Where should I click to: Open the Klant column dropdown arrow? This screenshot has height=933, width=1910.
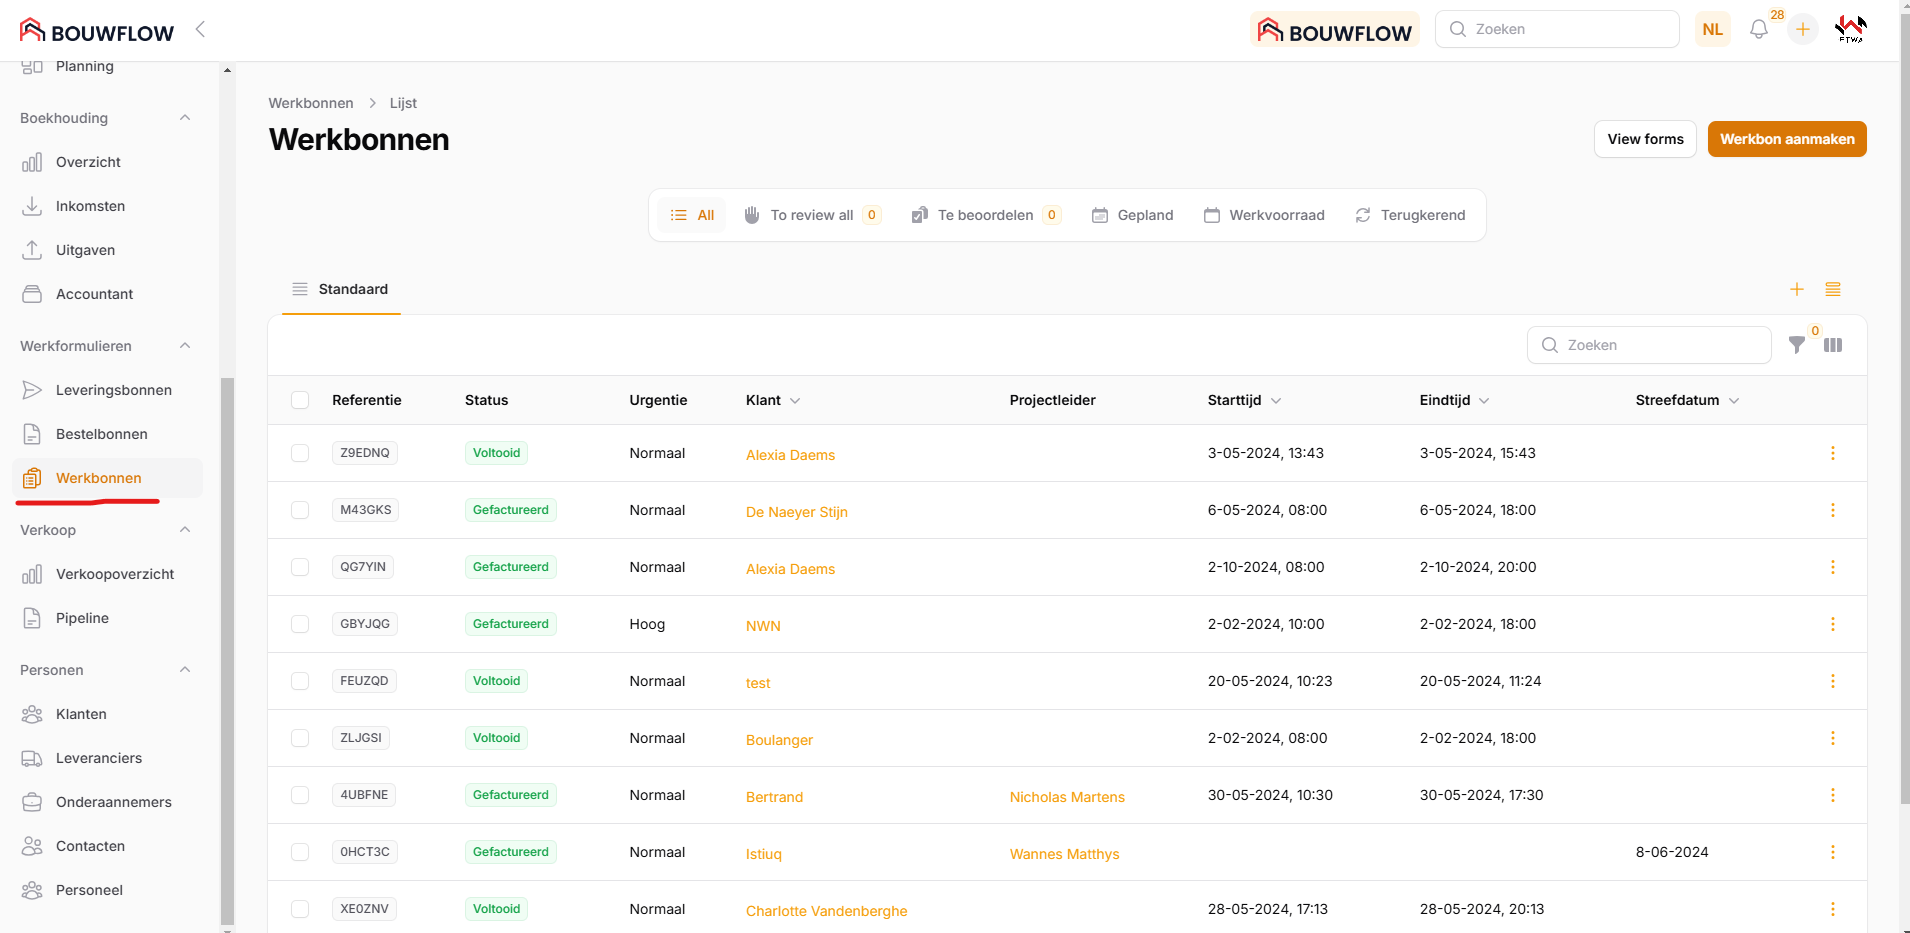(x=795, y=400)
